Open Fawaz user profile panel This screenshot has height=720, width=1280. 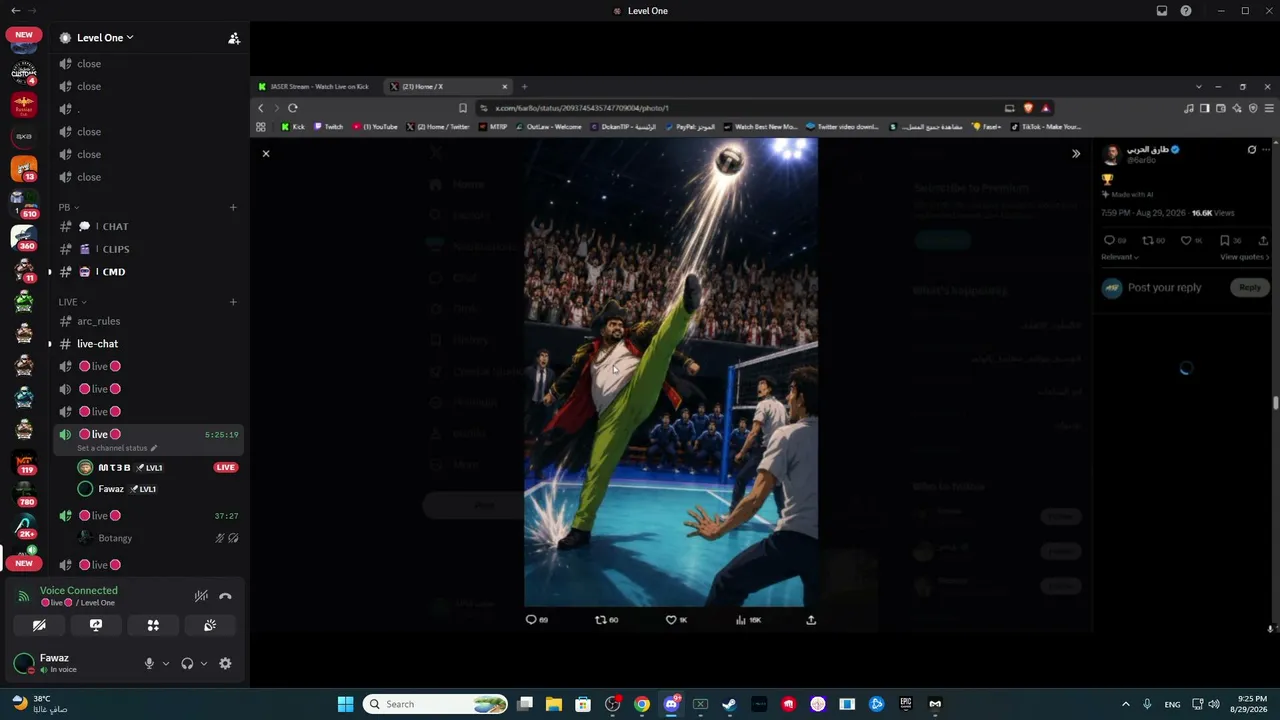(x=70, y=663)
